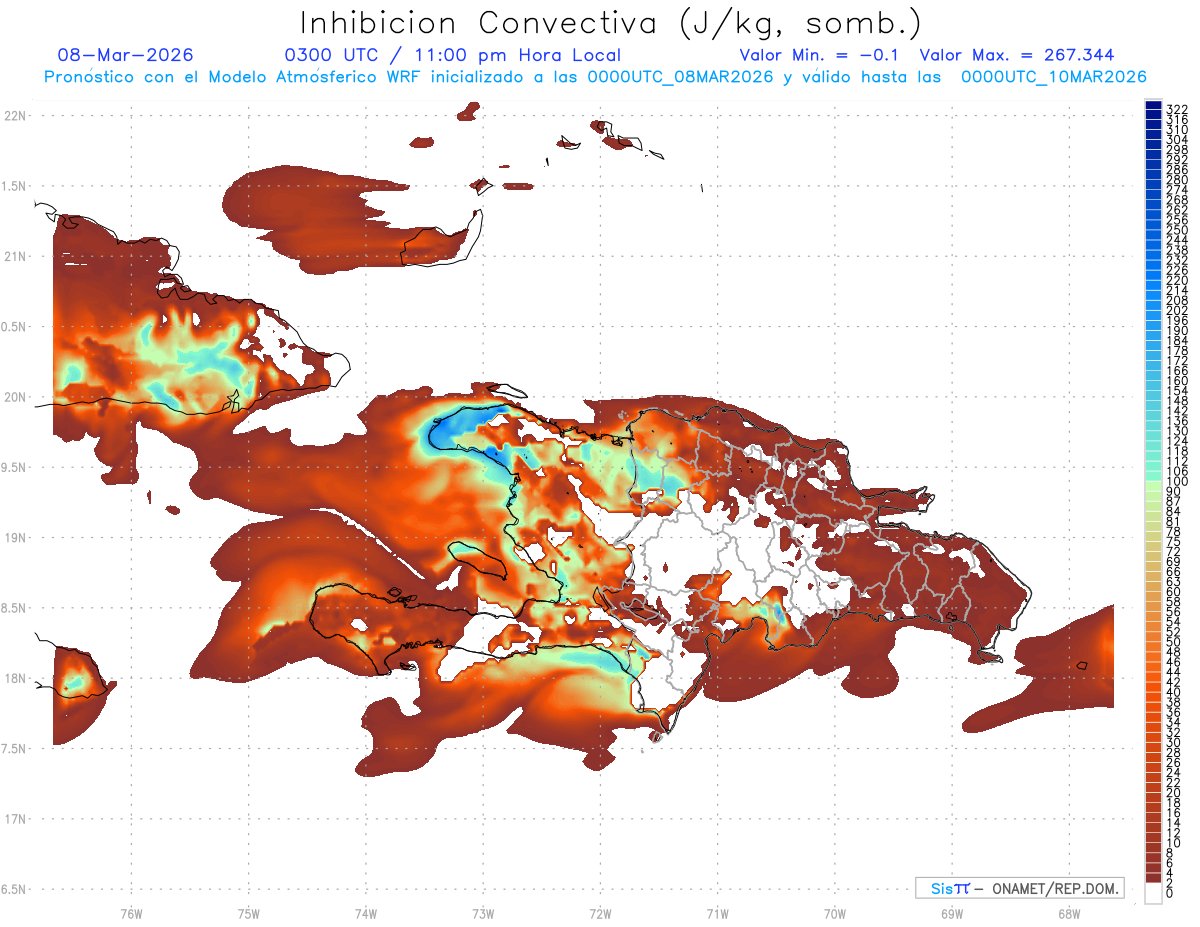Click the title "Inhibicion Convectiva (J/kg, somb.)"
The width and height of the screenshot is (1200, 927).
click(611, 23)
